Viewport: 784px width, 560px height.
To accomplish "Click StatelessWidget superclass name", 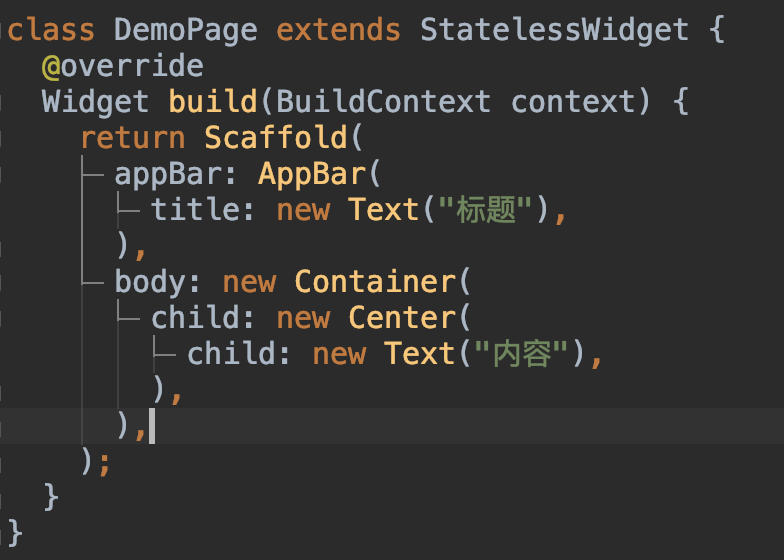I will pyautogui.click(x=554, y=31).
